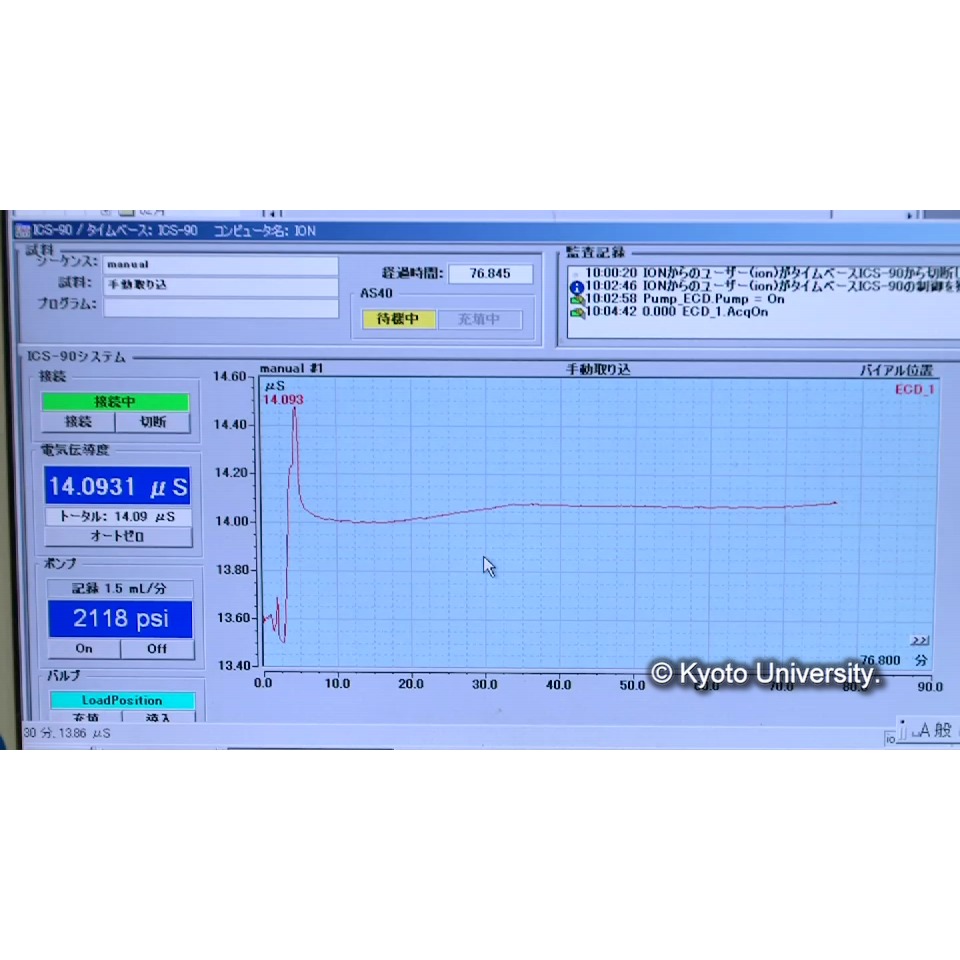Click icon beside ECD_1.AcqOn log entry

pyautogui.click(x=576, y=312)
